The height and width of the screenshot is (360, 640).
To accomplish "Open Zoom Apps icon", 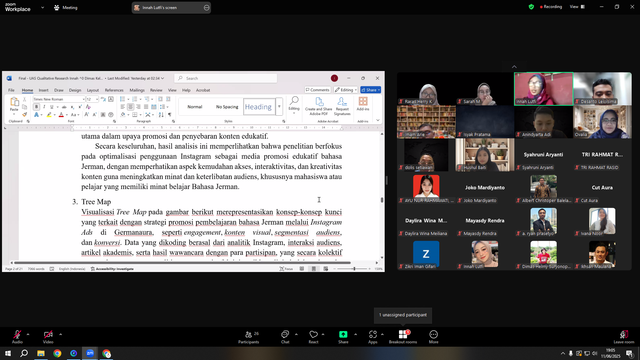I will coord(373,334).
